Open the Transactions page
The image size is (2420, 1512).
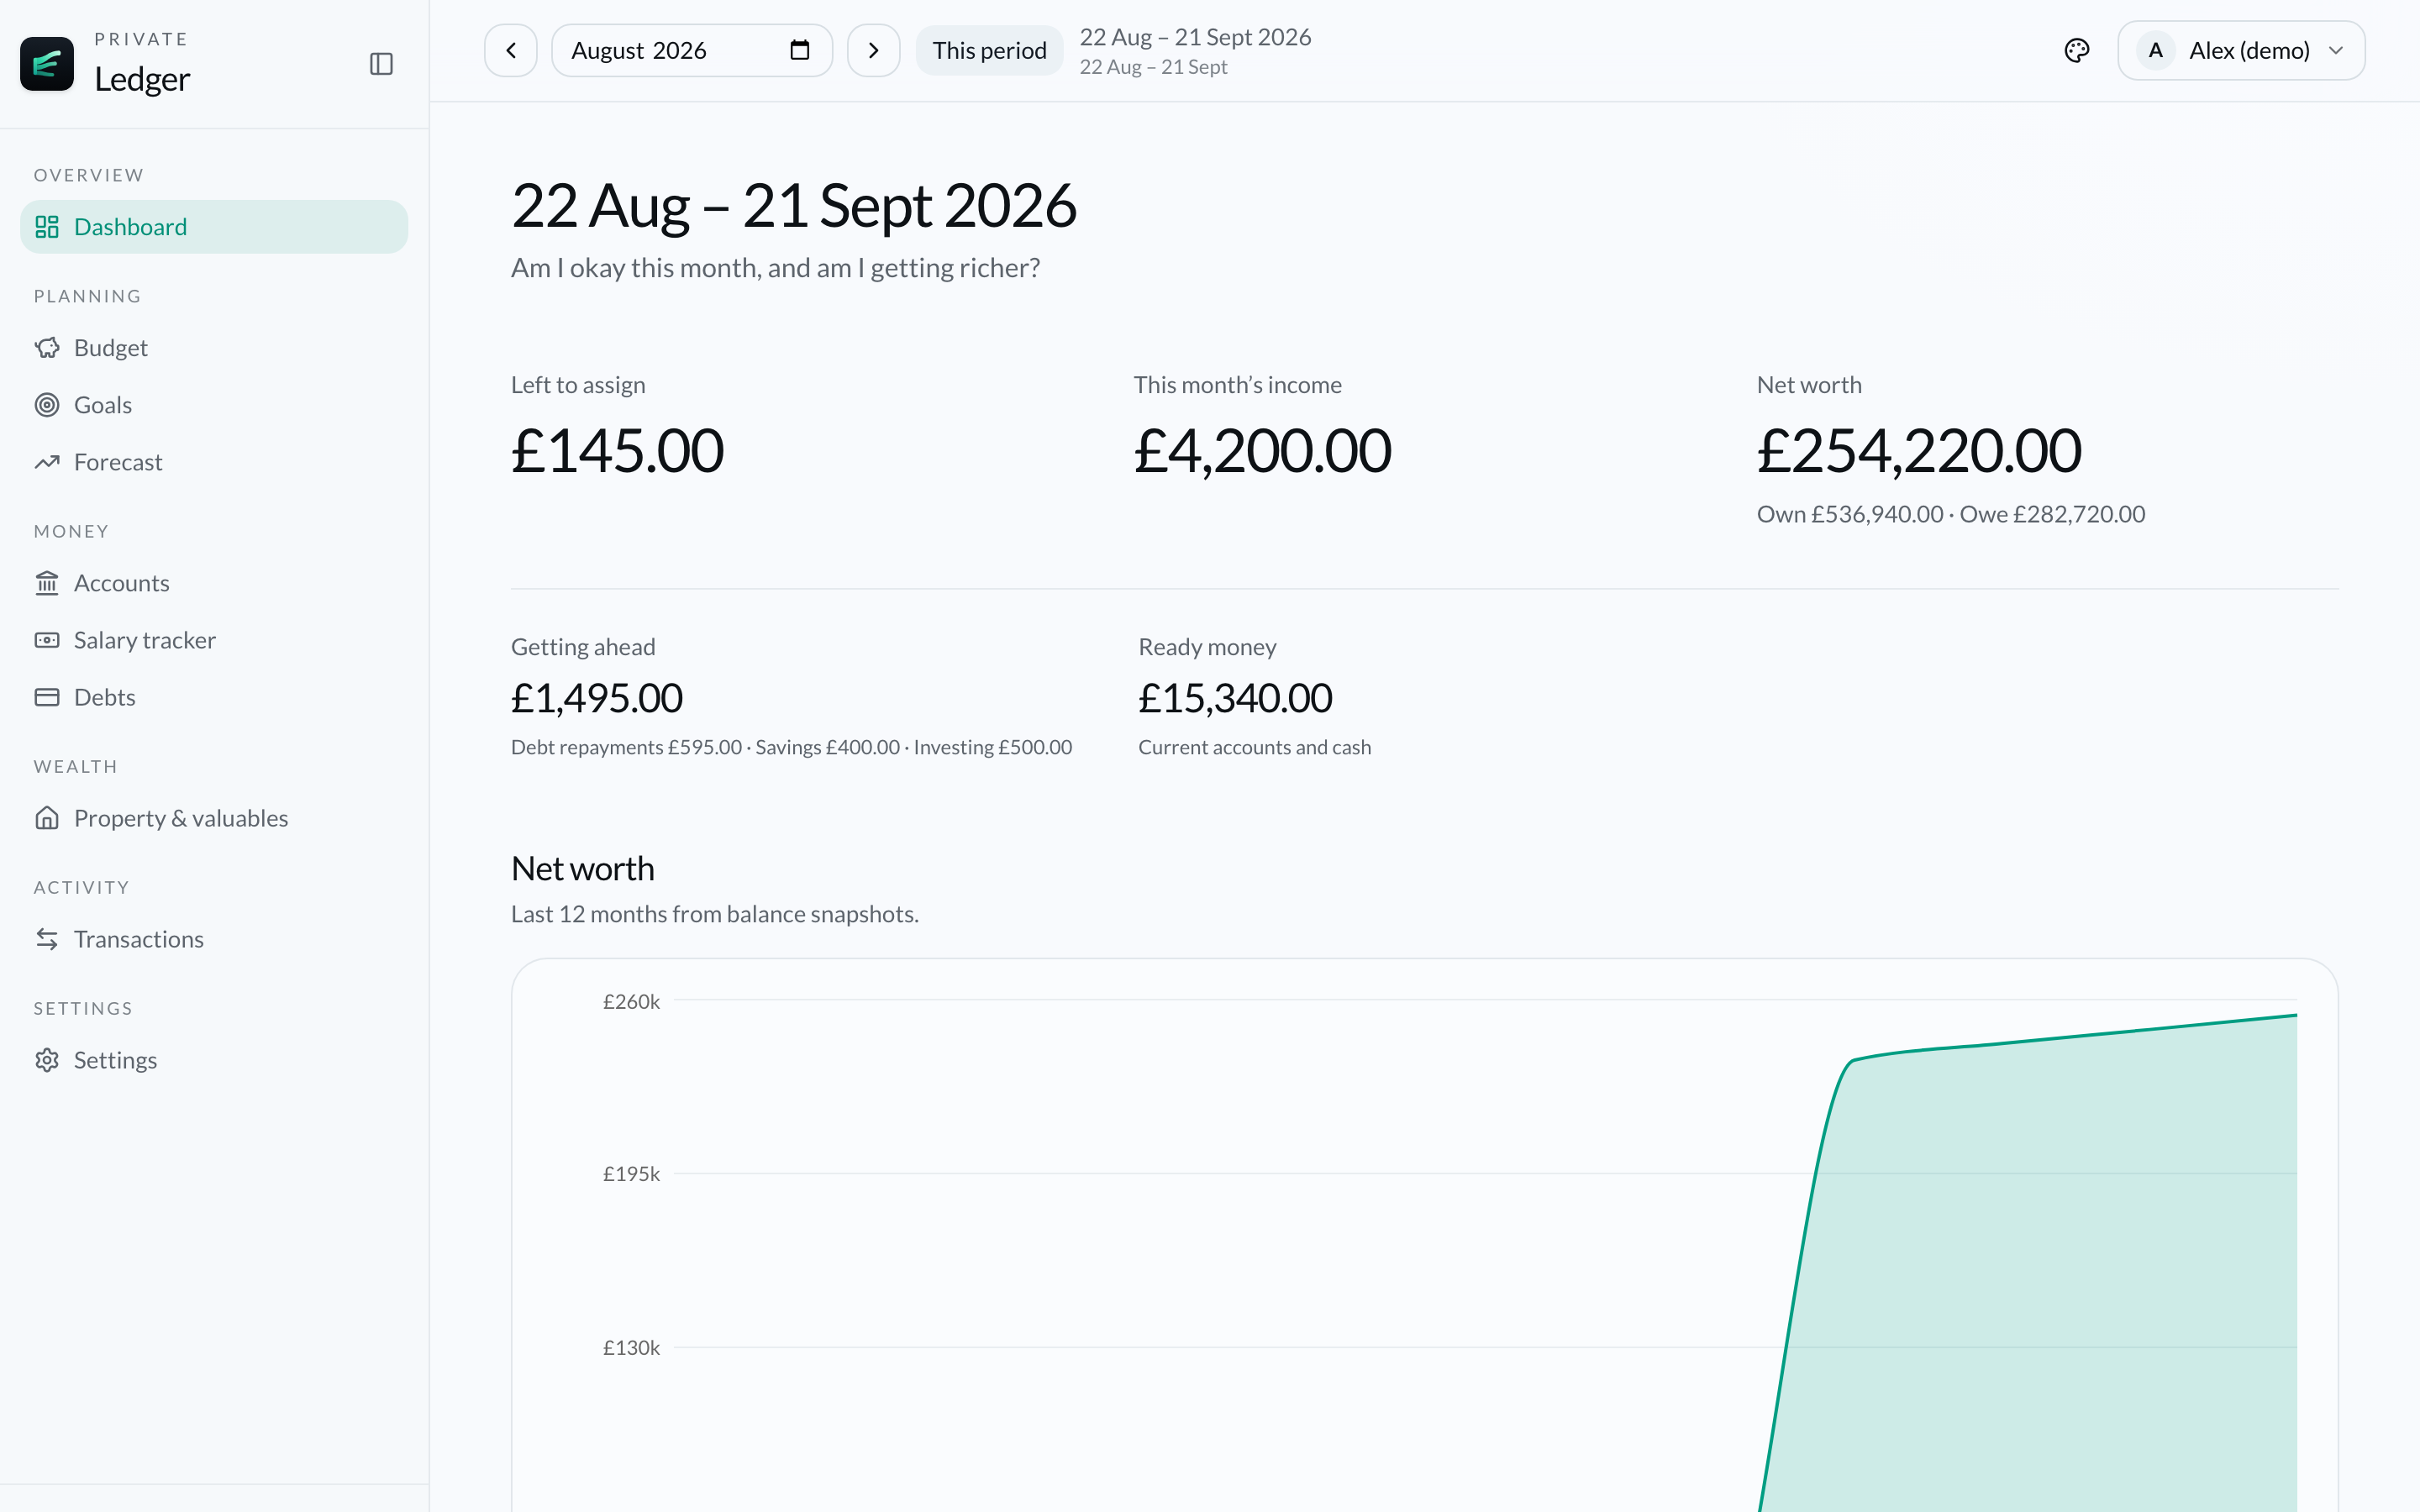click(x=214, y=939)
